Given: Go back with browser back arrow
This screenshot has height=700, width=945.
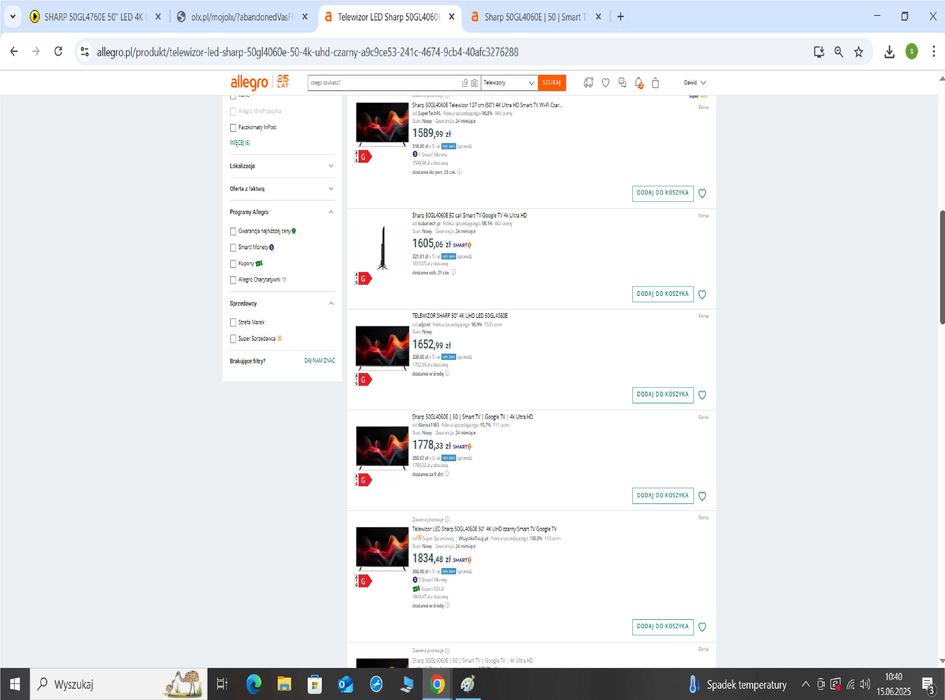Looking at the screenshot, I should 14,52.
